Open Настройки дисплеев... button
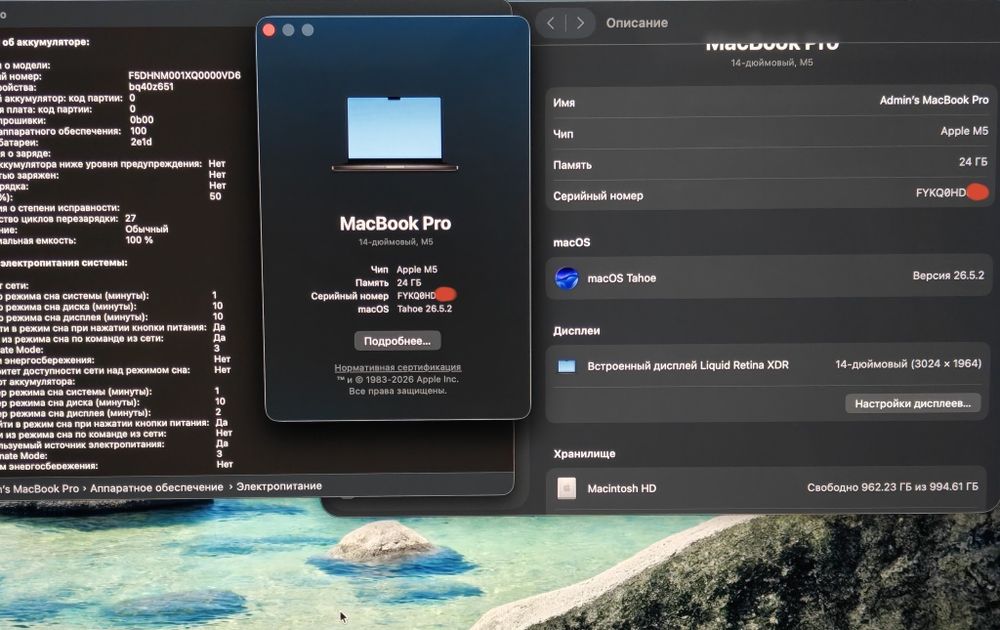Screen dimensions: 1000x630 pos(913,404)
